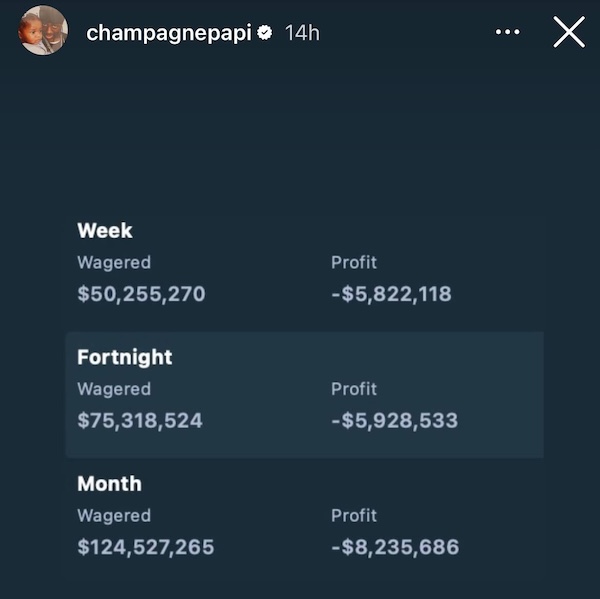Open the three-dot more options menu
The height and width of the screenshot is (599, 600).
(x=507, y=32)
